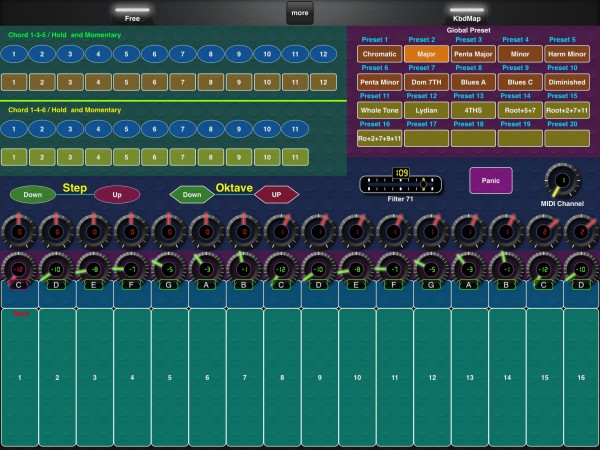Toggle Chord 1-3-5 hold oval 5

click(x=126, y=54)
